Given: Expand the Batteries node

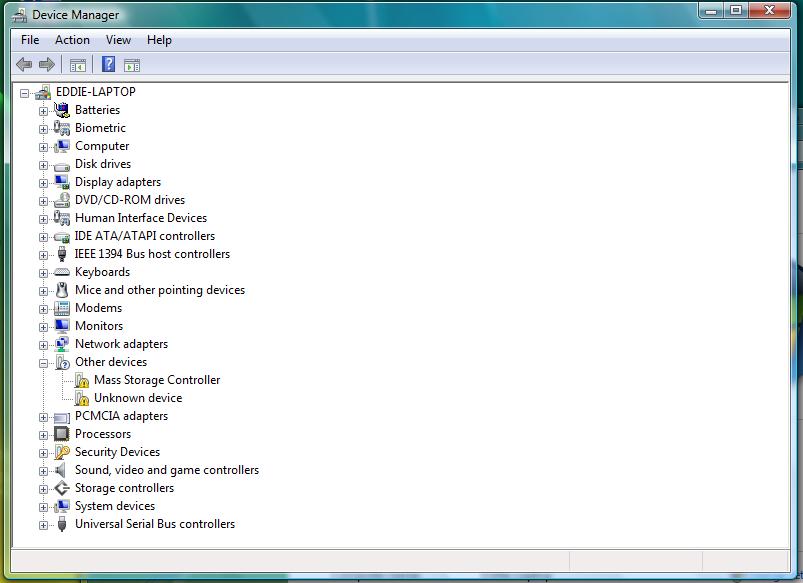Looking at the screenshot, I should [x=44, y=111].
